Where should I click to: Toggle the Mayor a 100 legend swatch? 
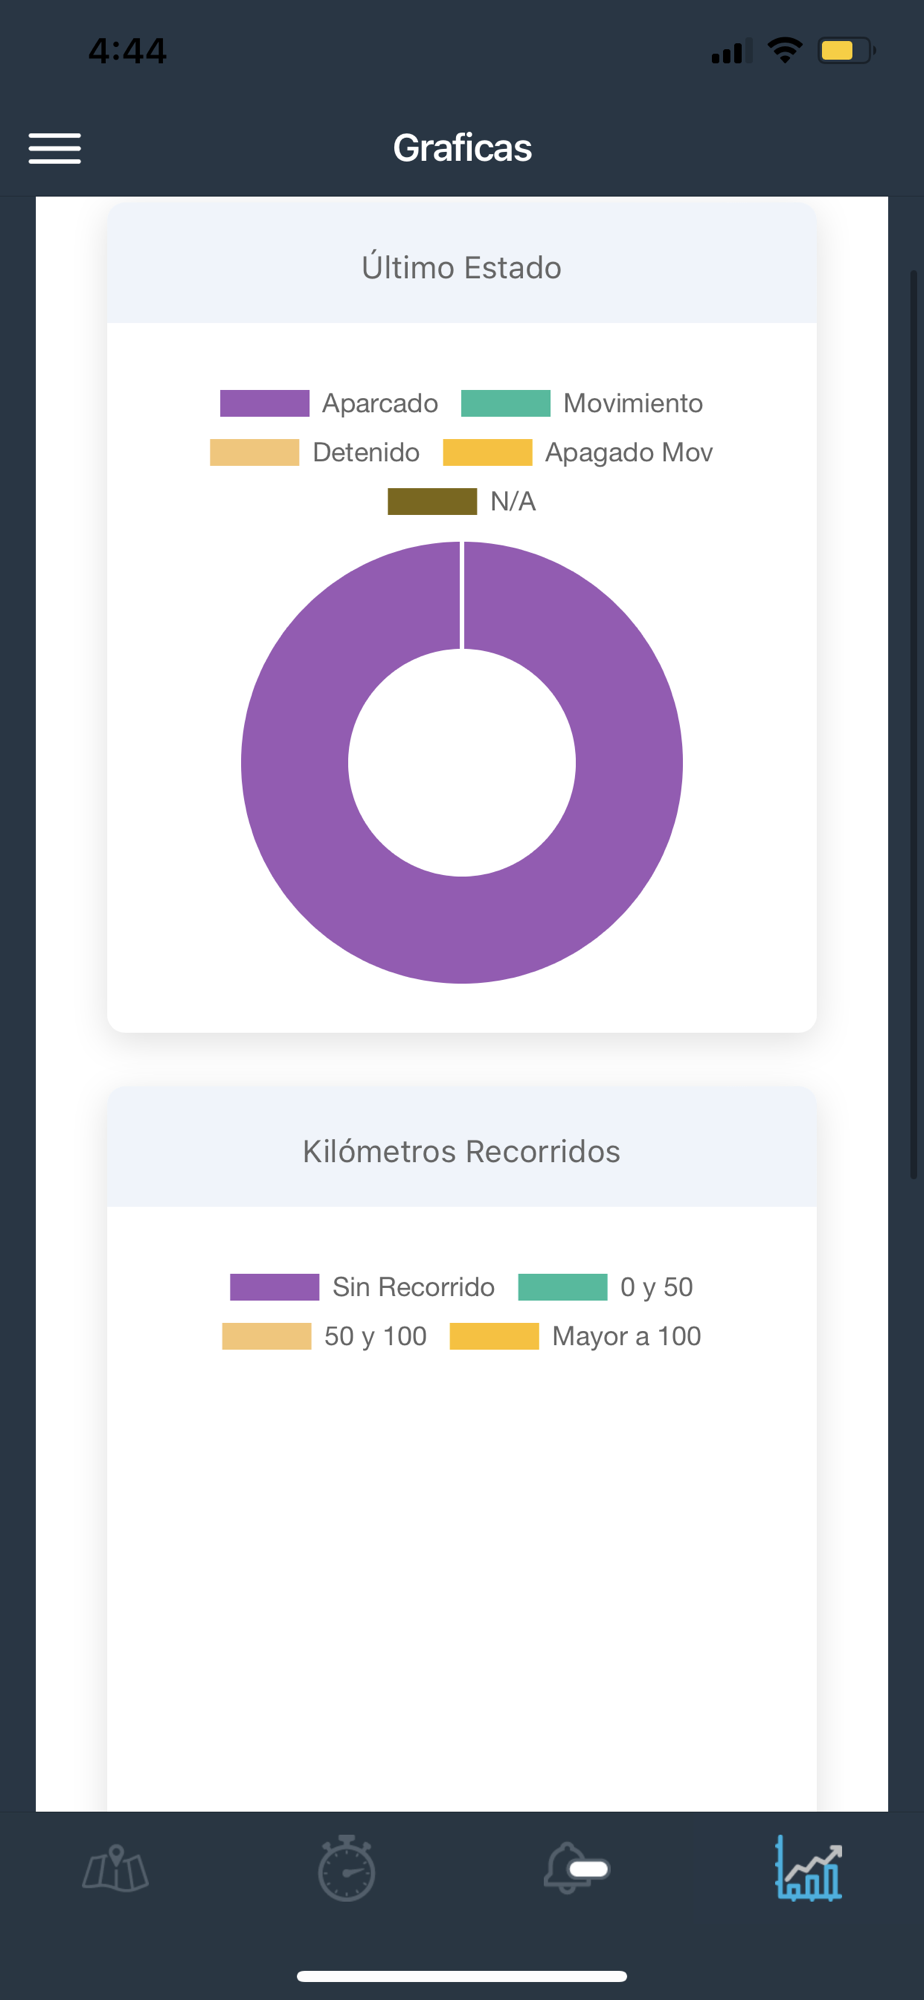coord(495,1336)
